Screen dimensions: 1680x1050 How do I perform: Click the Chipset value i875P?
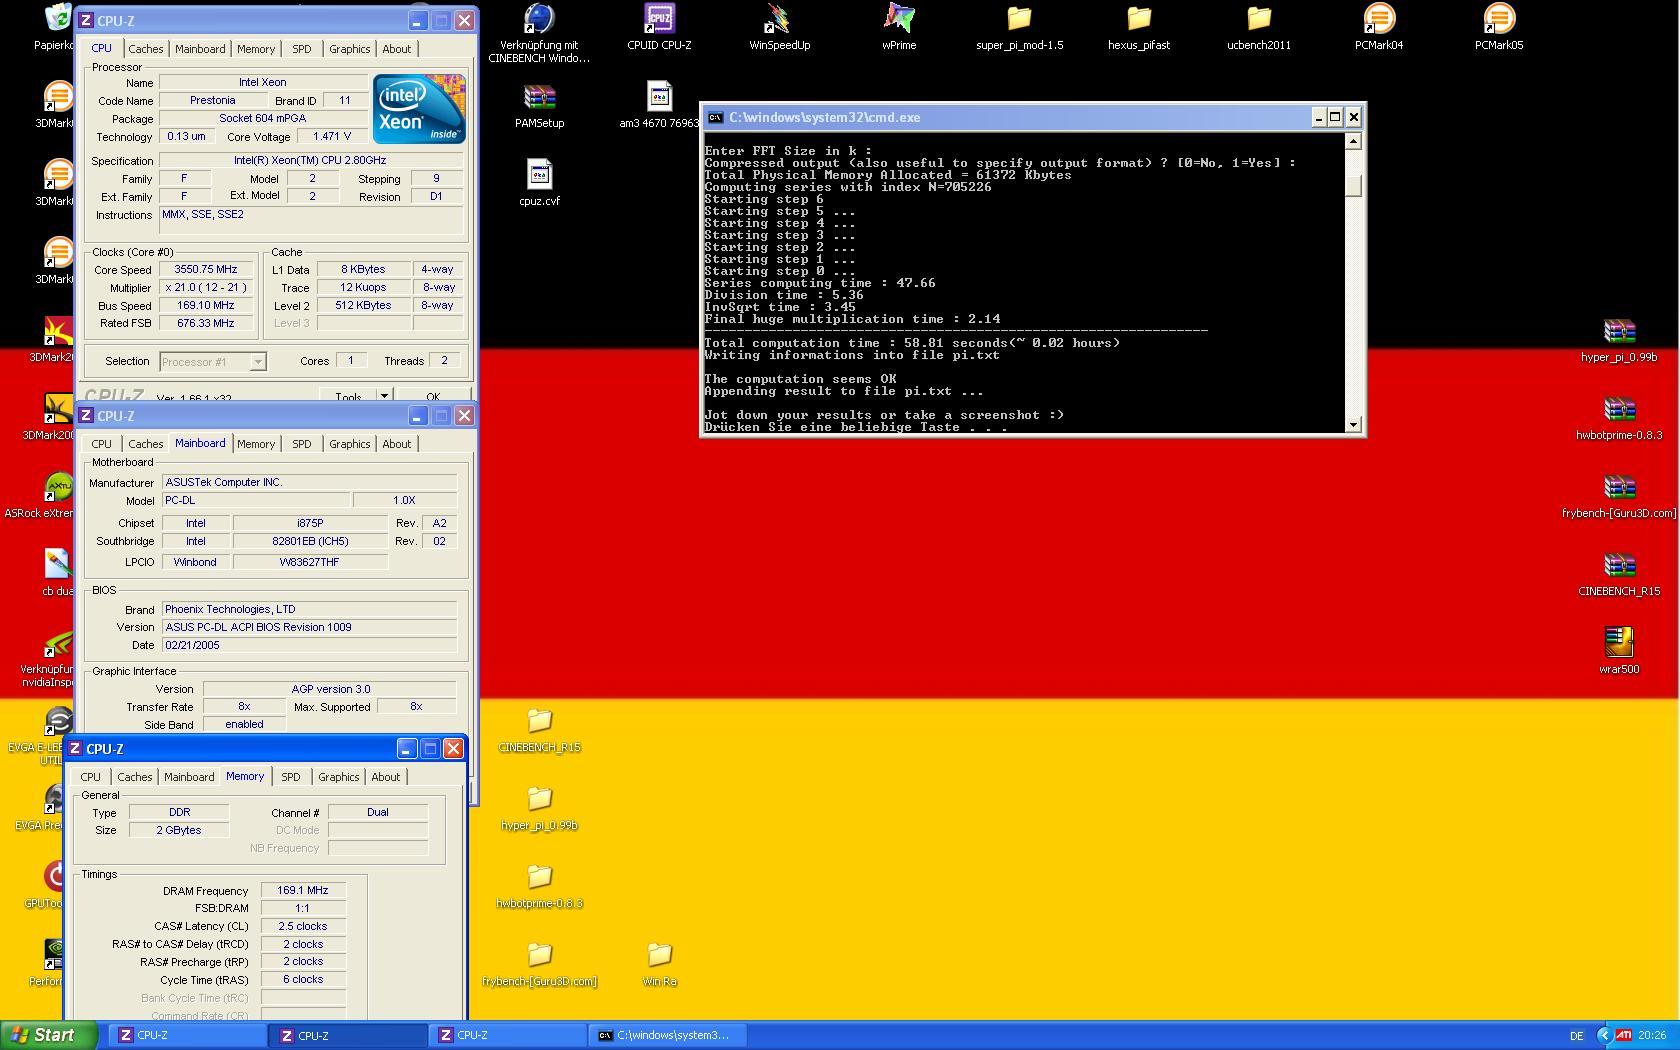pyautogui.click(x=310, y=523)
